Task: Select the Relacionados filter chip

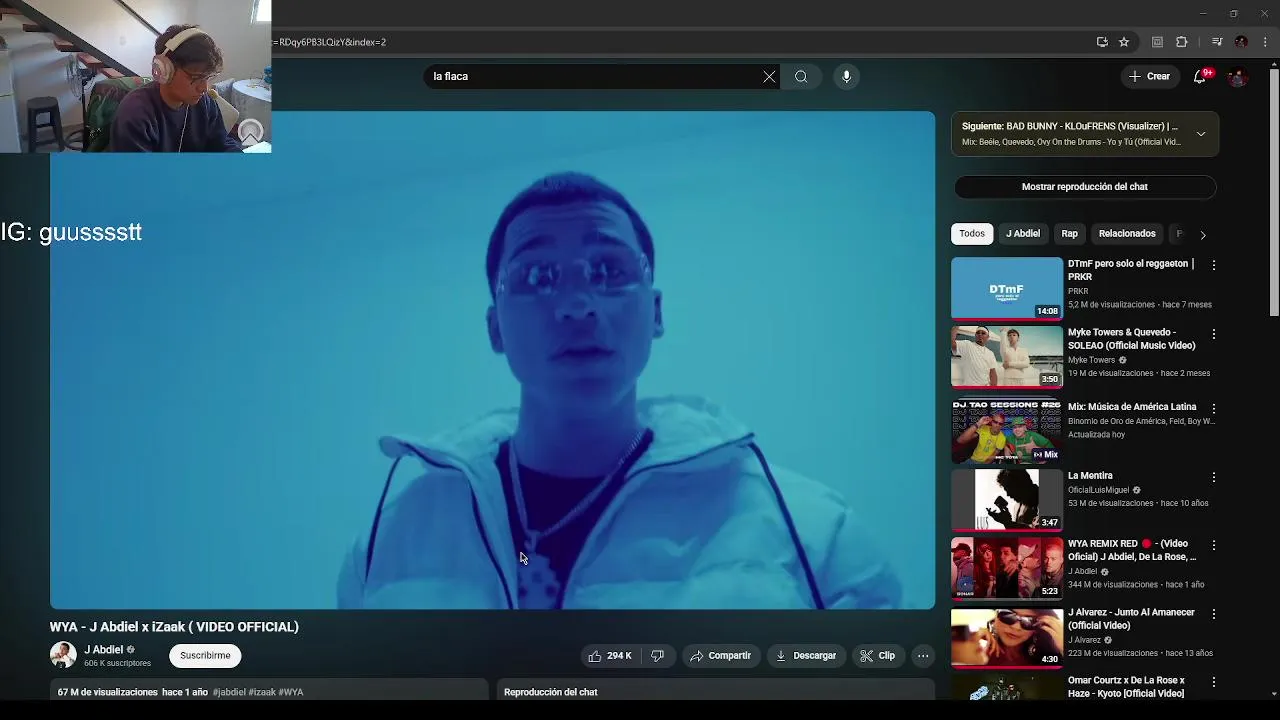Action: (x=1127, y=234)
